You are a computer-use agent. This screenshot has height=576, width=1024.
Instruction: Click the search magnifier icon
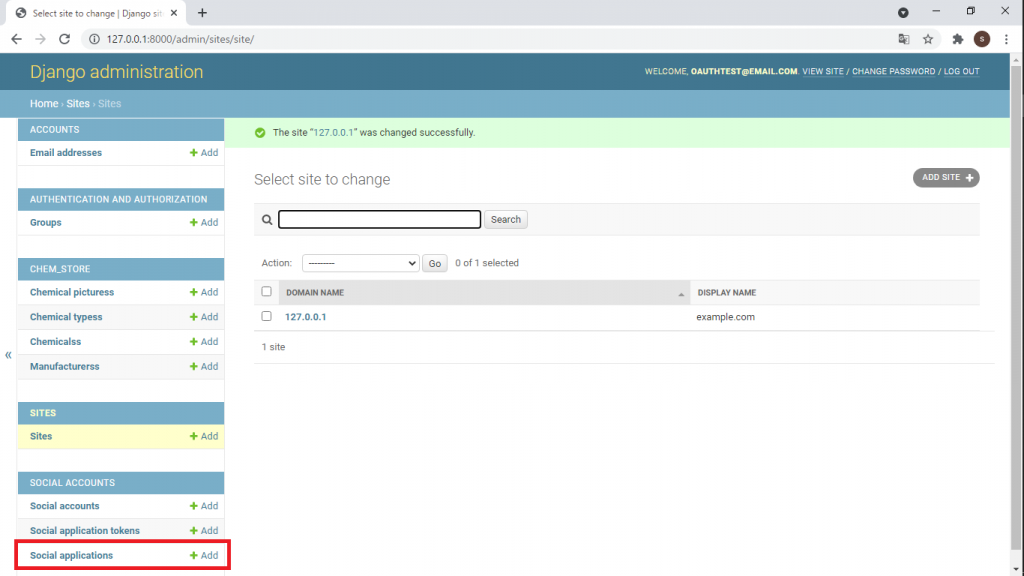267,219
